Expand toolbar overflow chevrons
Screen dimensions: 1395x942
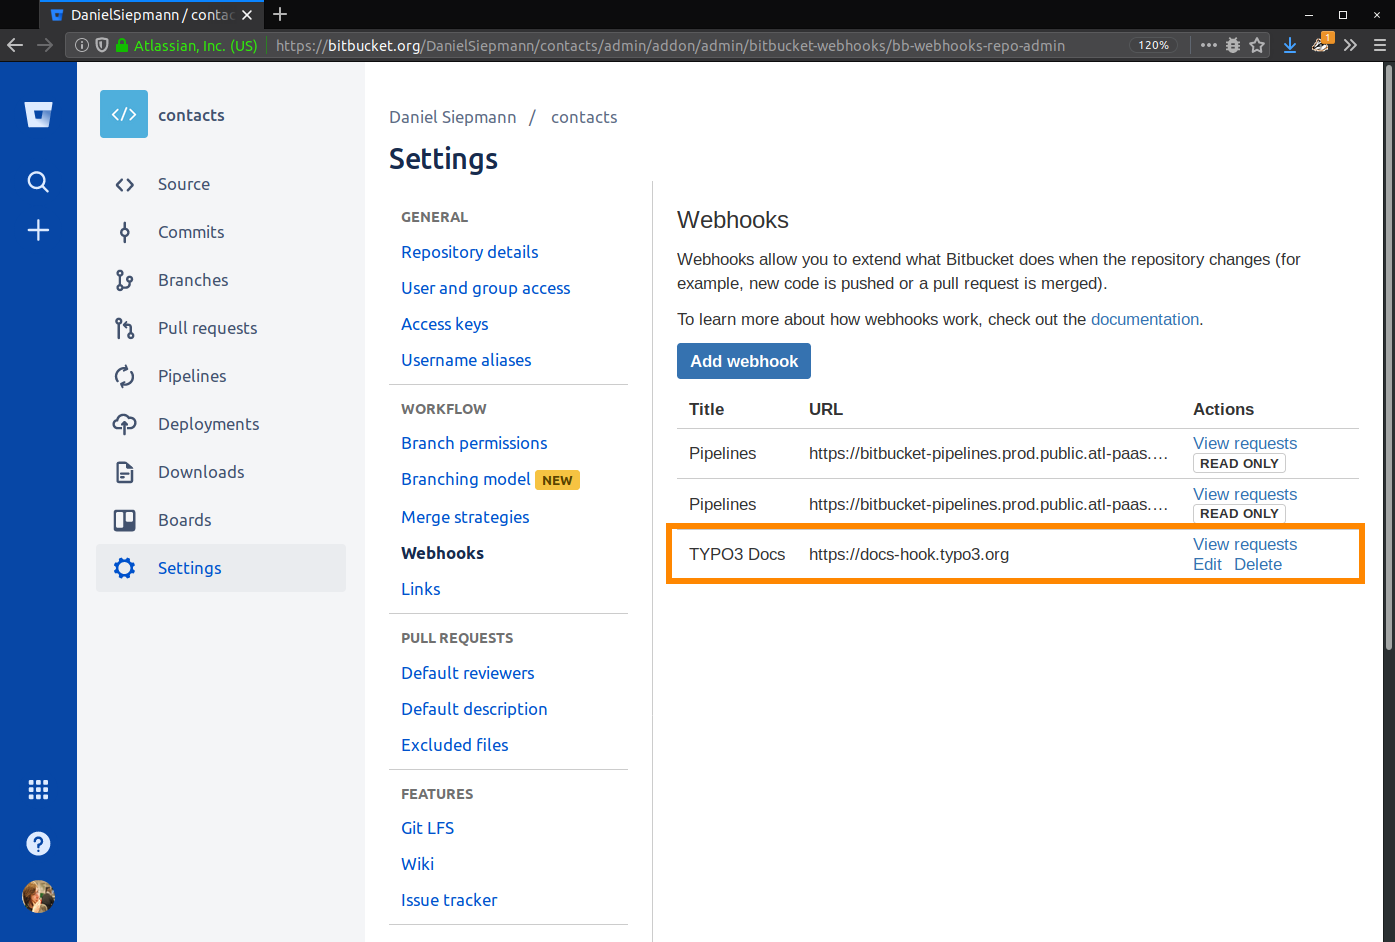1350,45
